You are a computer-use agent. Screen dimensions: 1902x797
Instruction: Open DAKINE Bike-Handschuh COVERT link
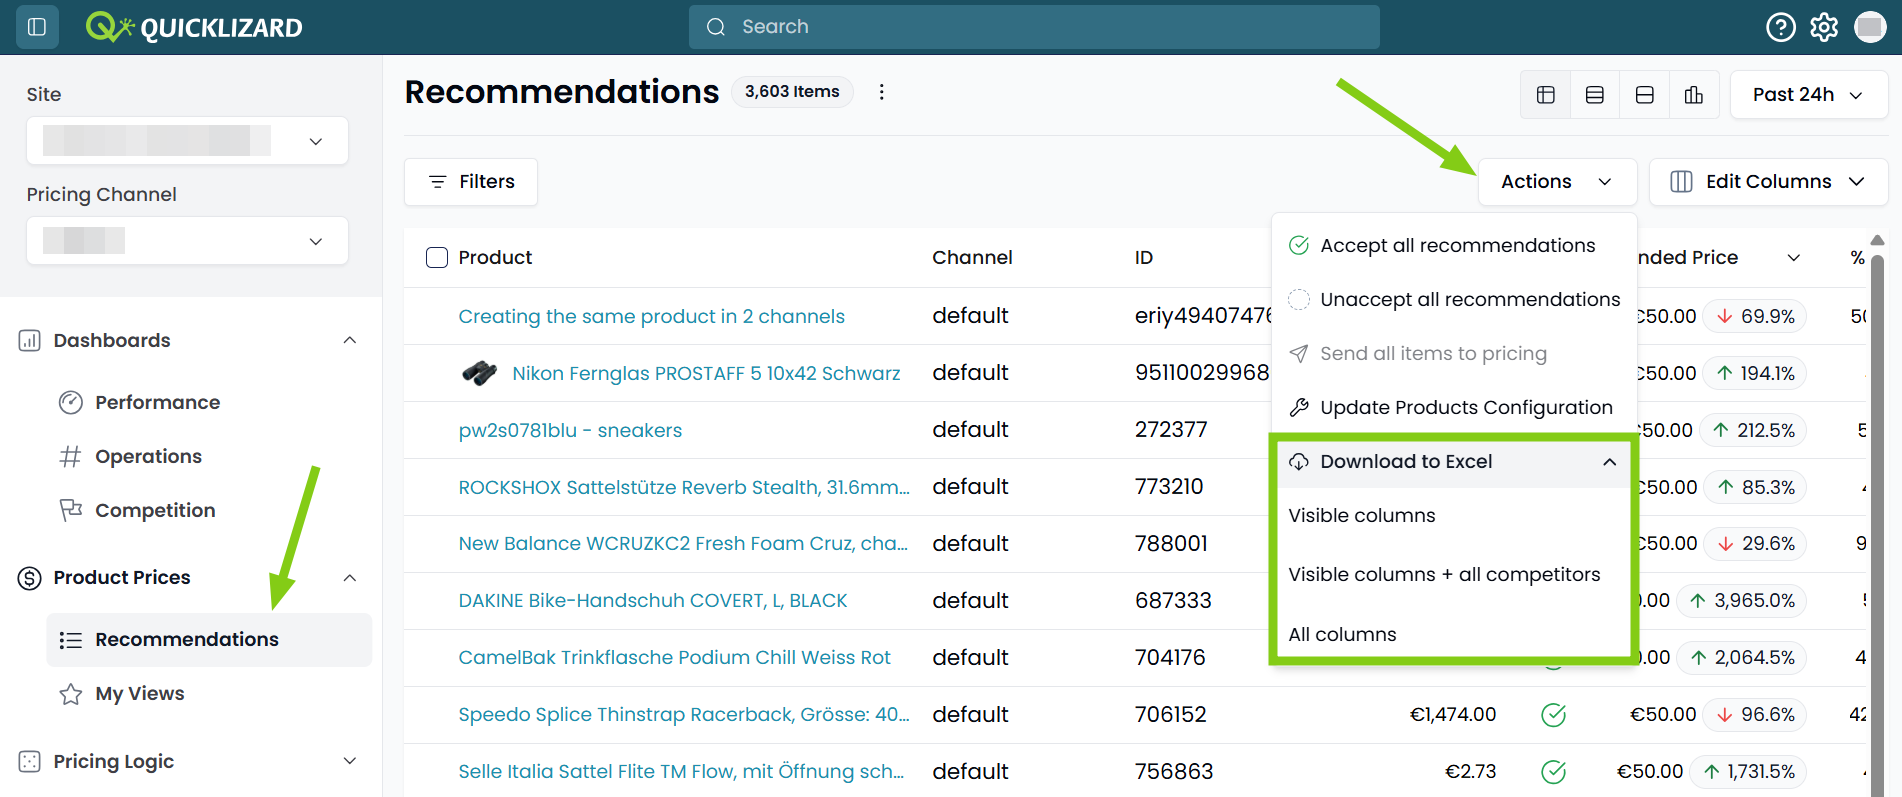point(652,601)
